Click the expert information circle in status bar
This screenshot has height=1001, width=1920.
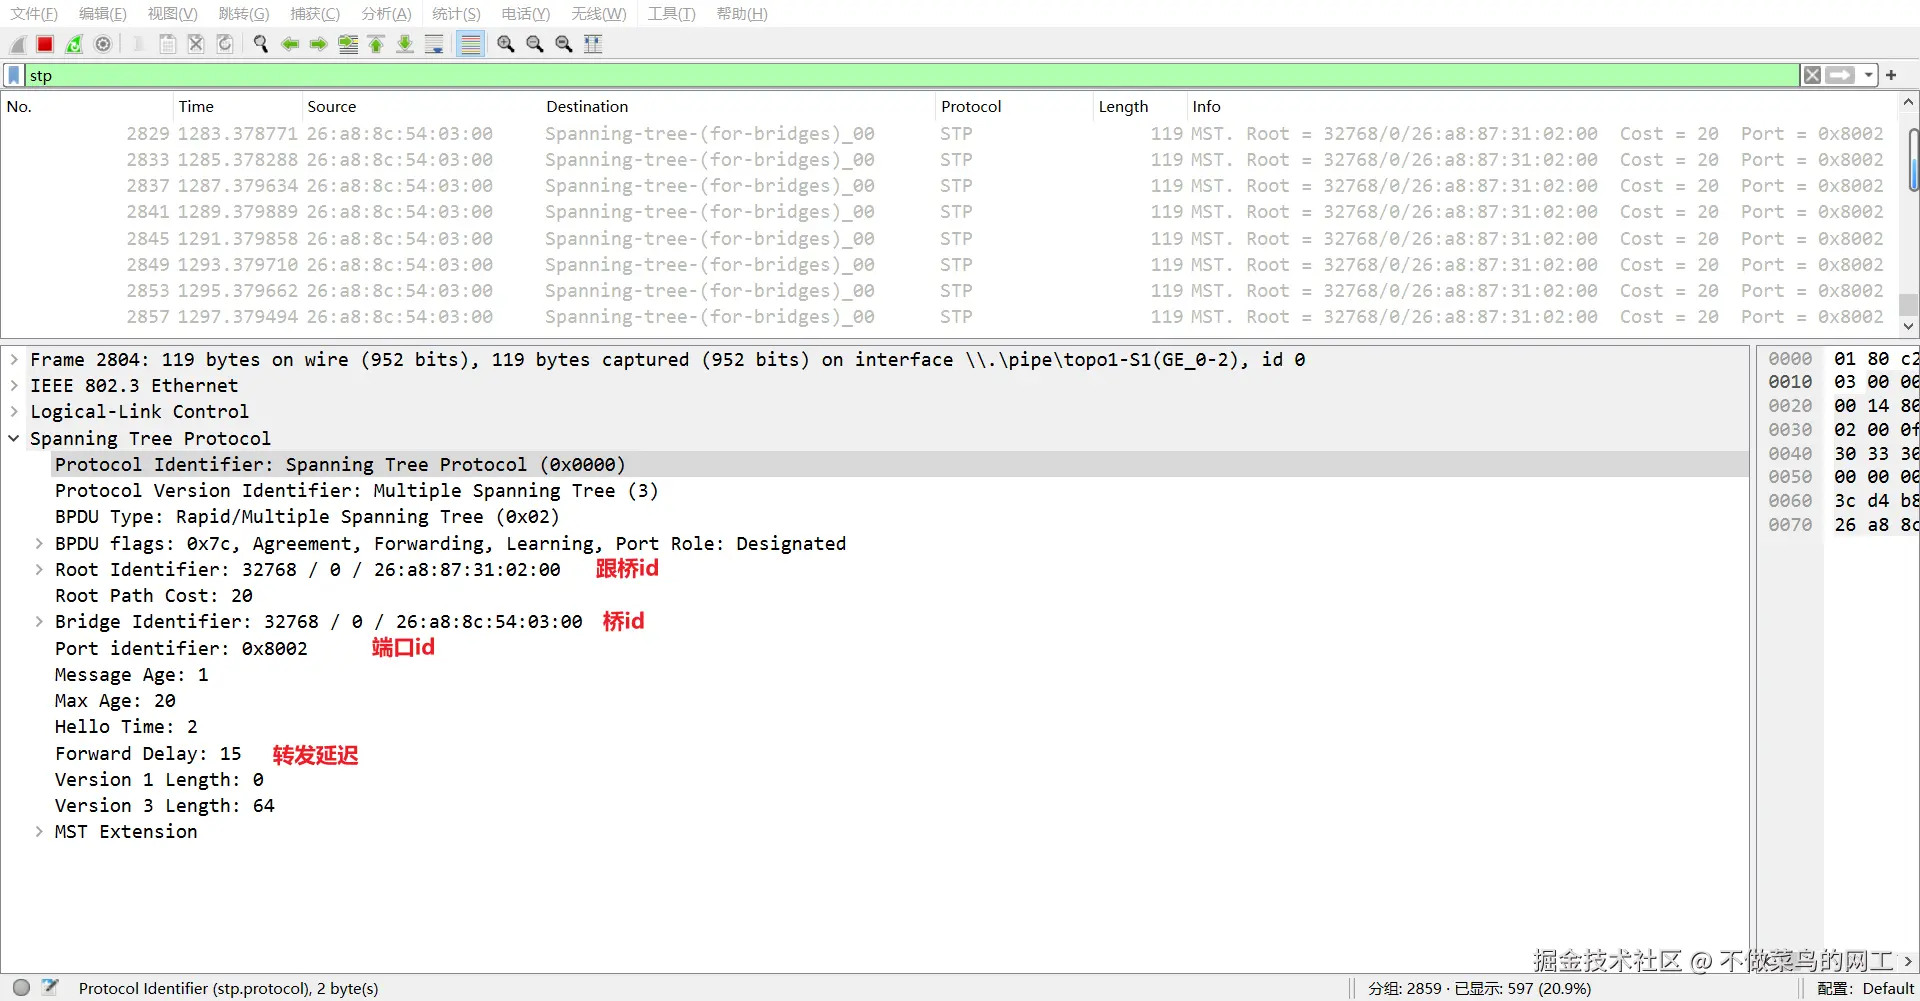pyautogui.click(x=21, y=988)
